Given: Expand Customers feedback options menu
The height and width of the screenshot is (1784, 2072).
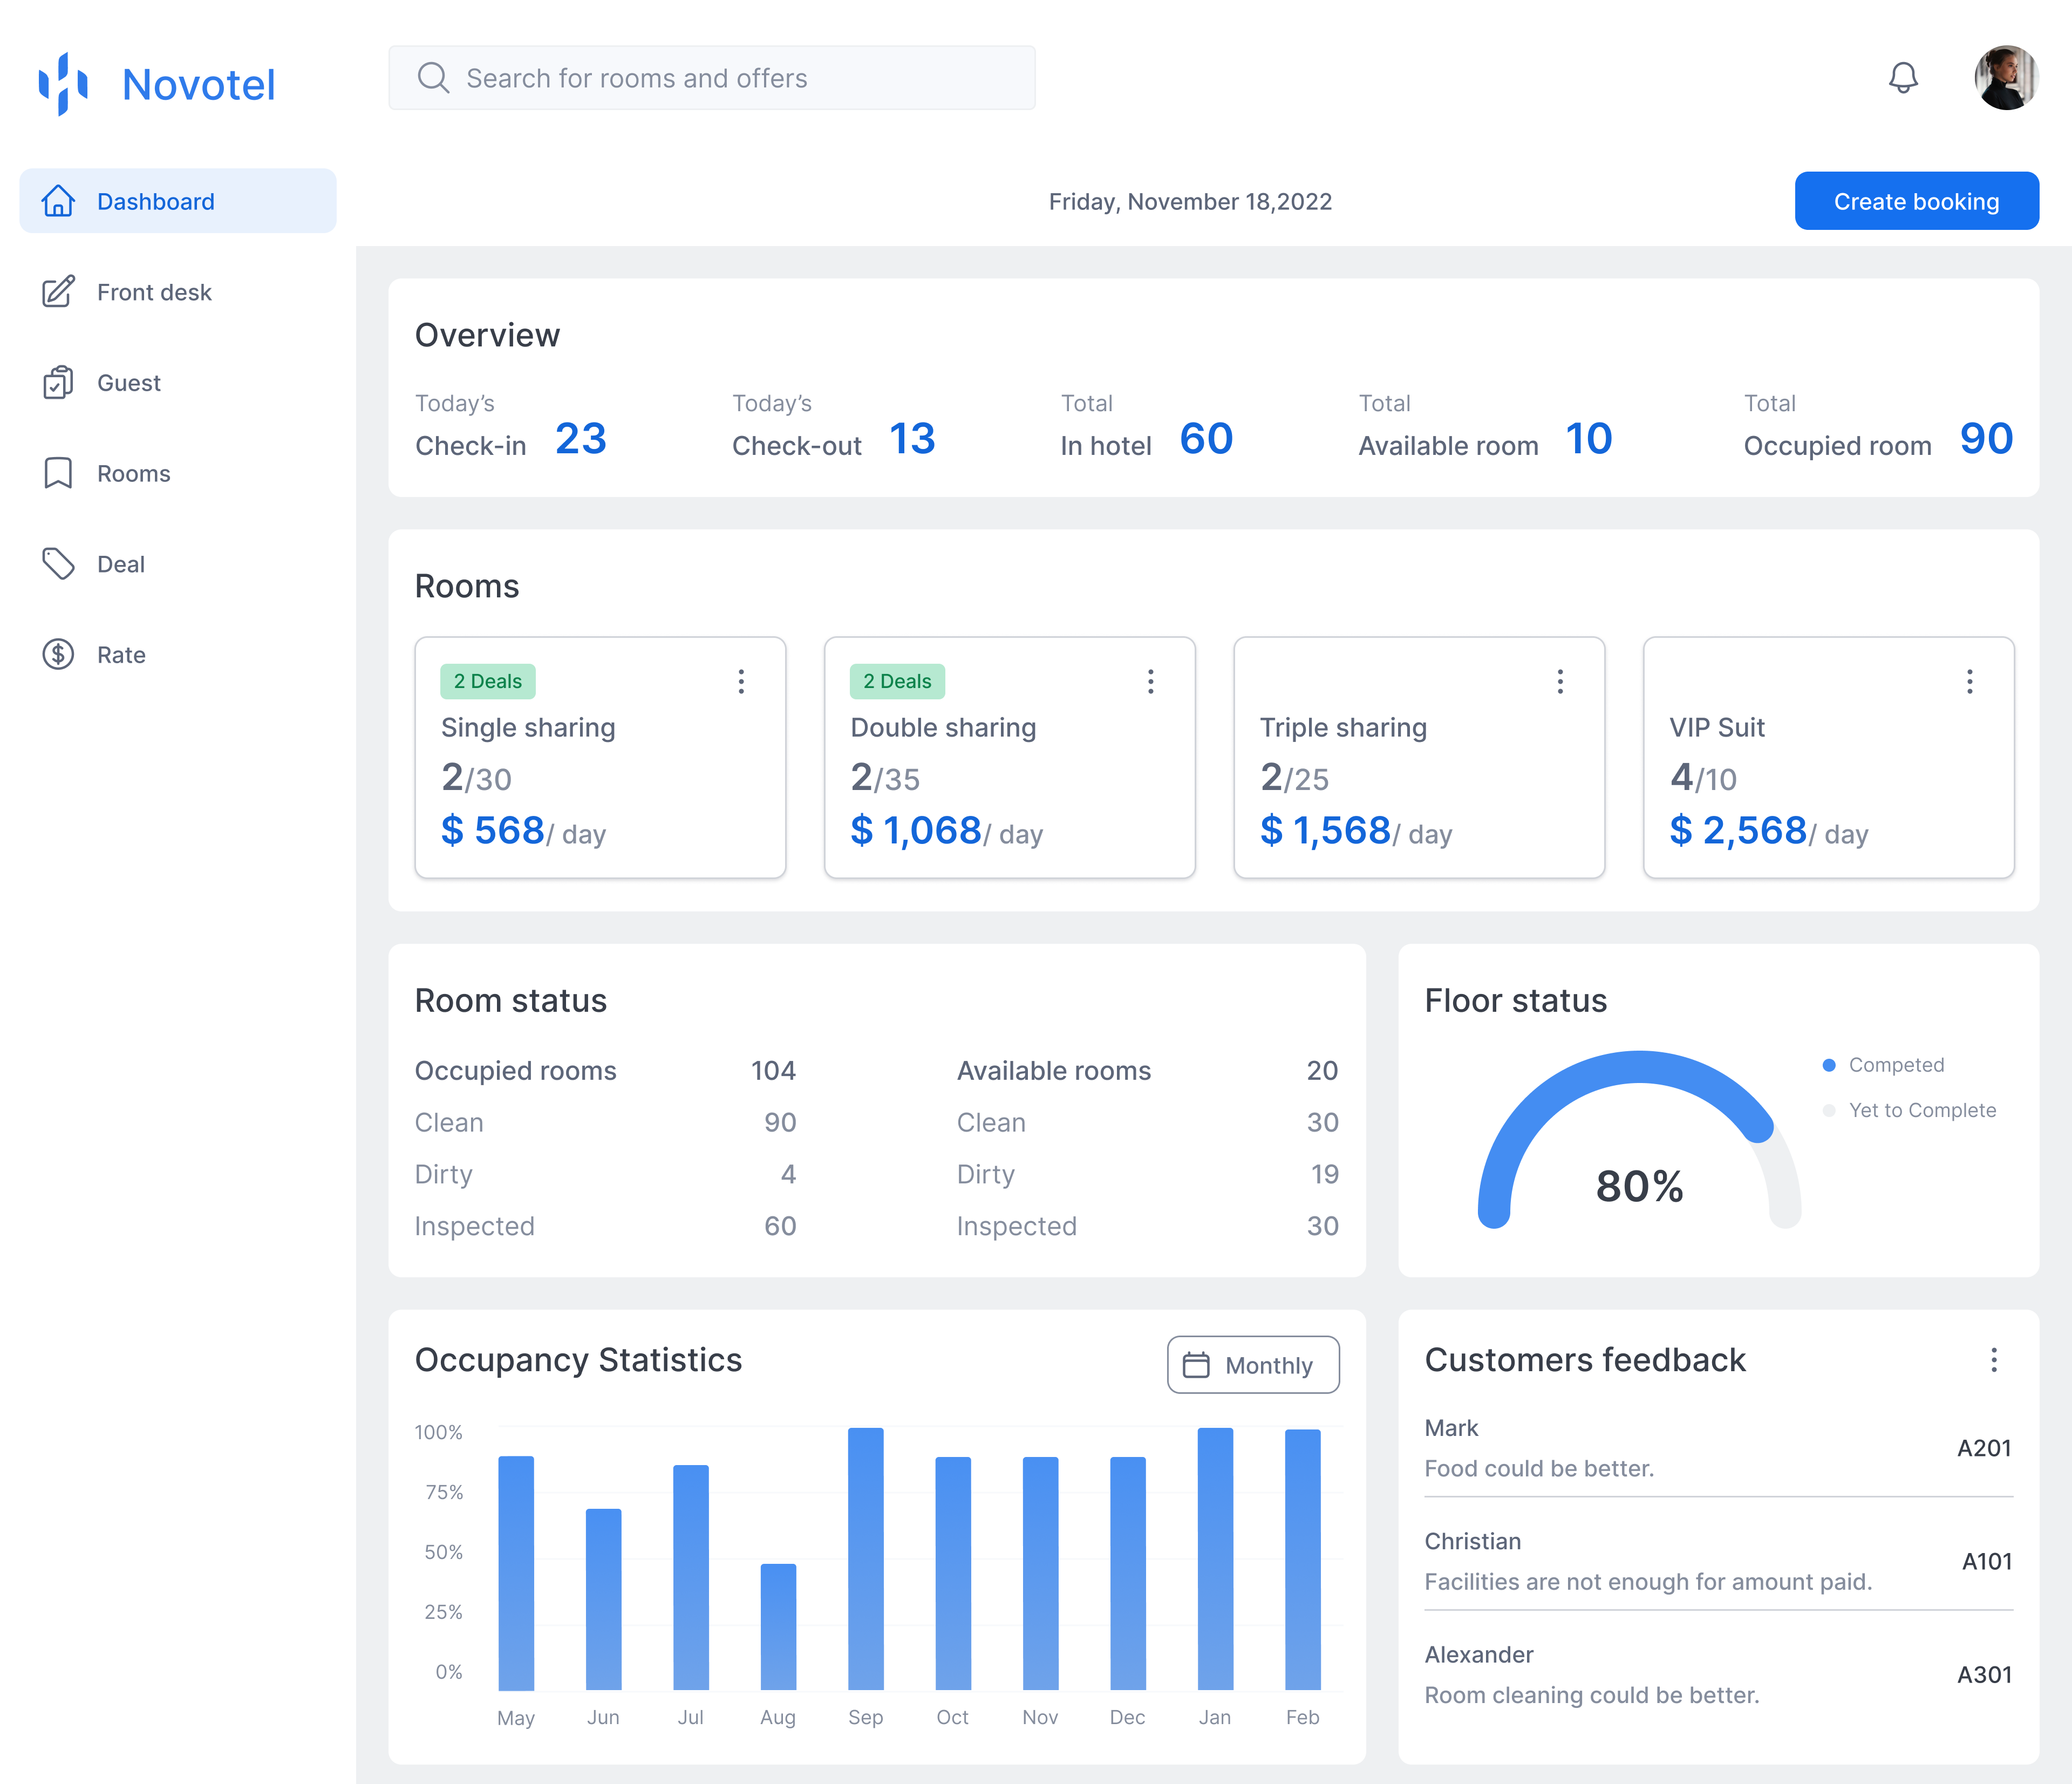Looking at the screenshot, I should (1993, 1360).
